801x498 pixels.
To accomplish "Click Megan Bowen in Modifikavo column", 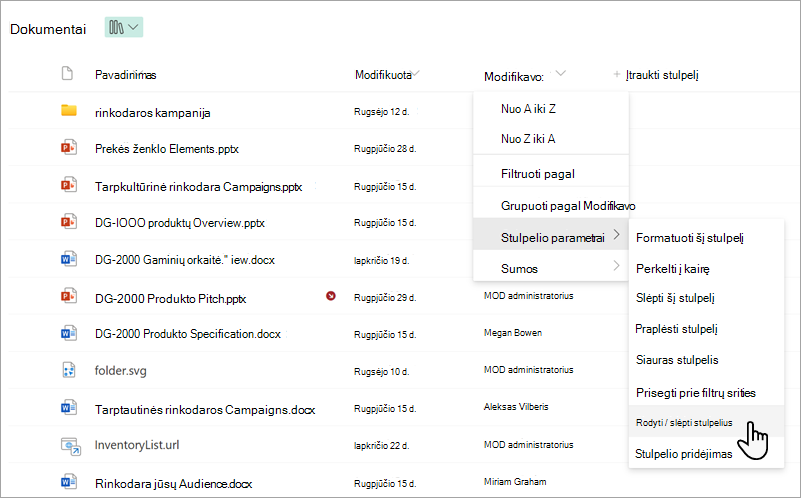I will (x=513, y=333).
